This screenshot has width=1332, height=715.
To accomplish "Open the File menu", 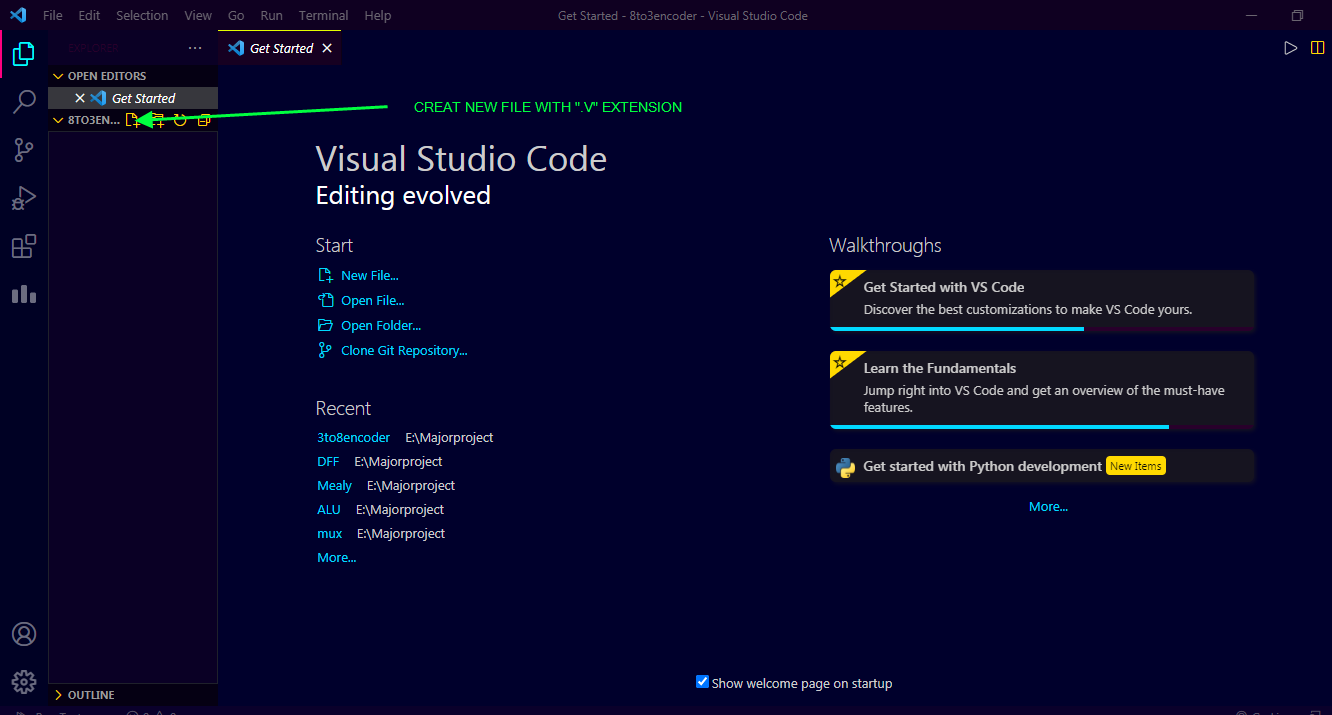I will pos(53,15).
